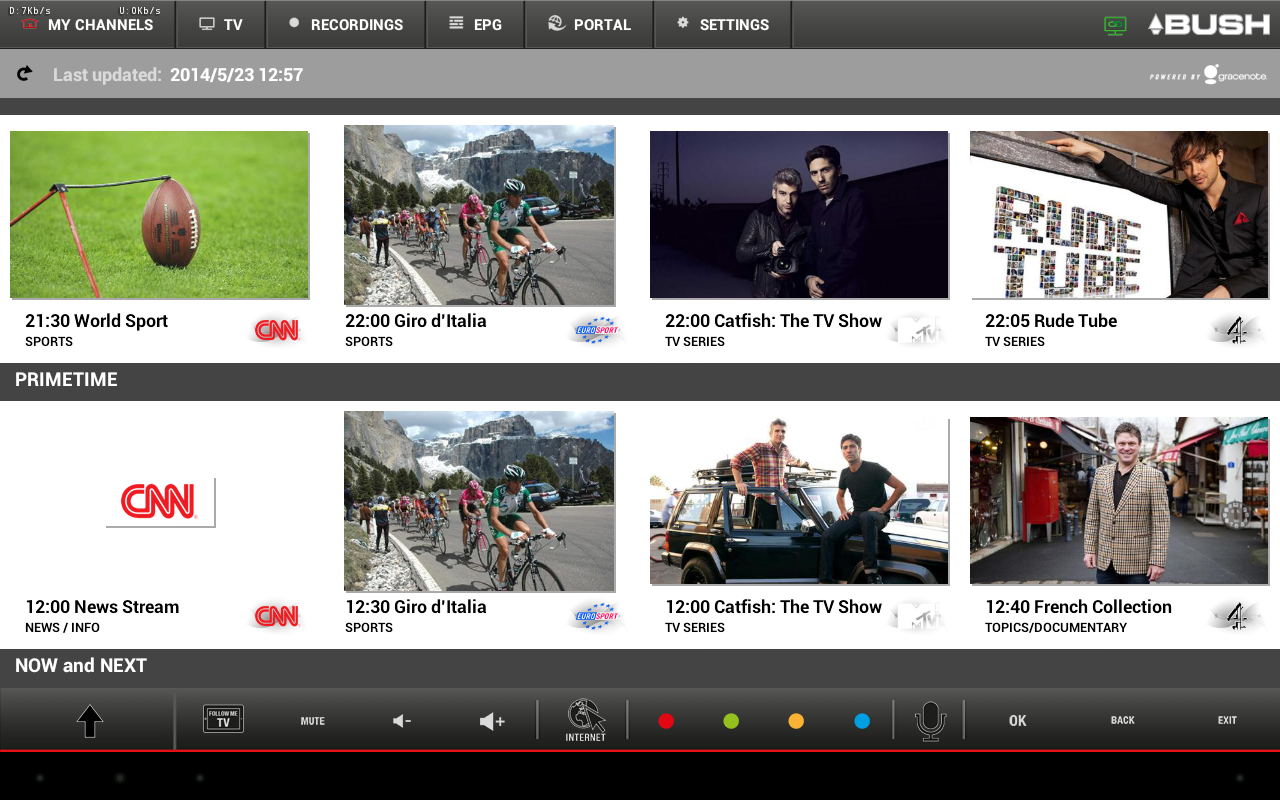Click the Eurosport logo beside 12:30 Giro d'Italia
The width and height of the screenshot is (1280, 800).
coord(597,616)
